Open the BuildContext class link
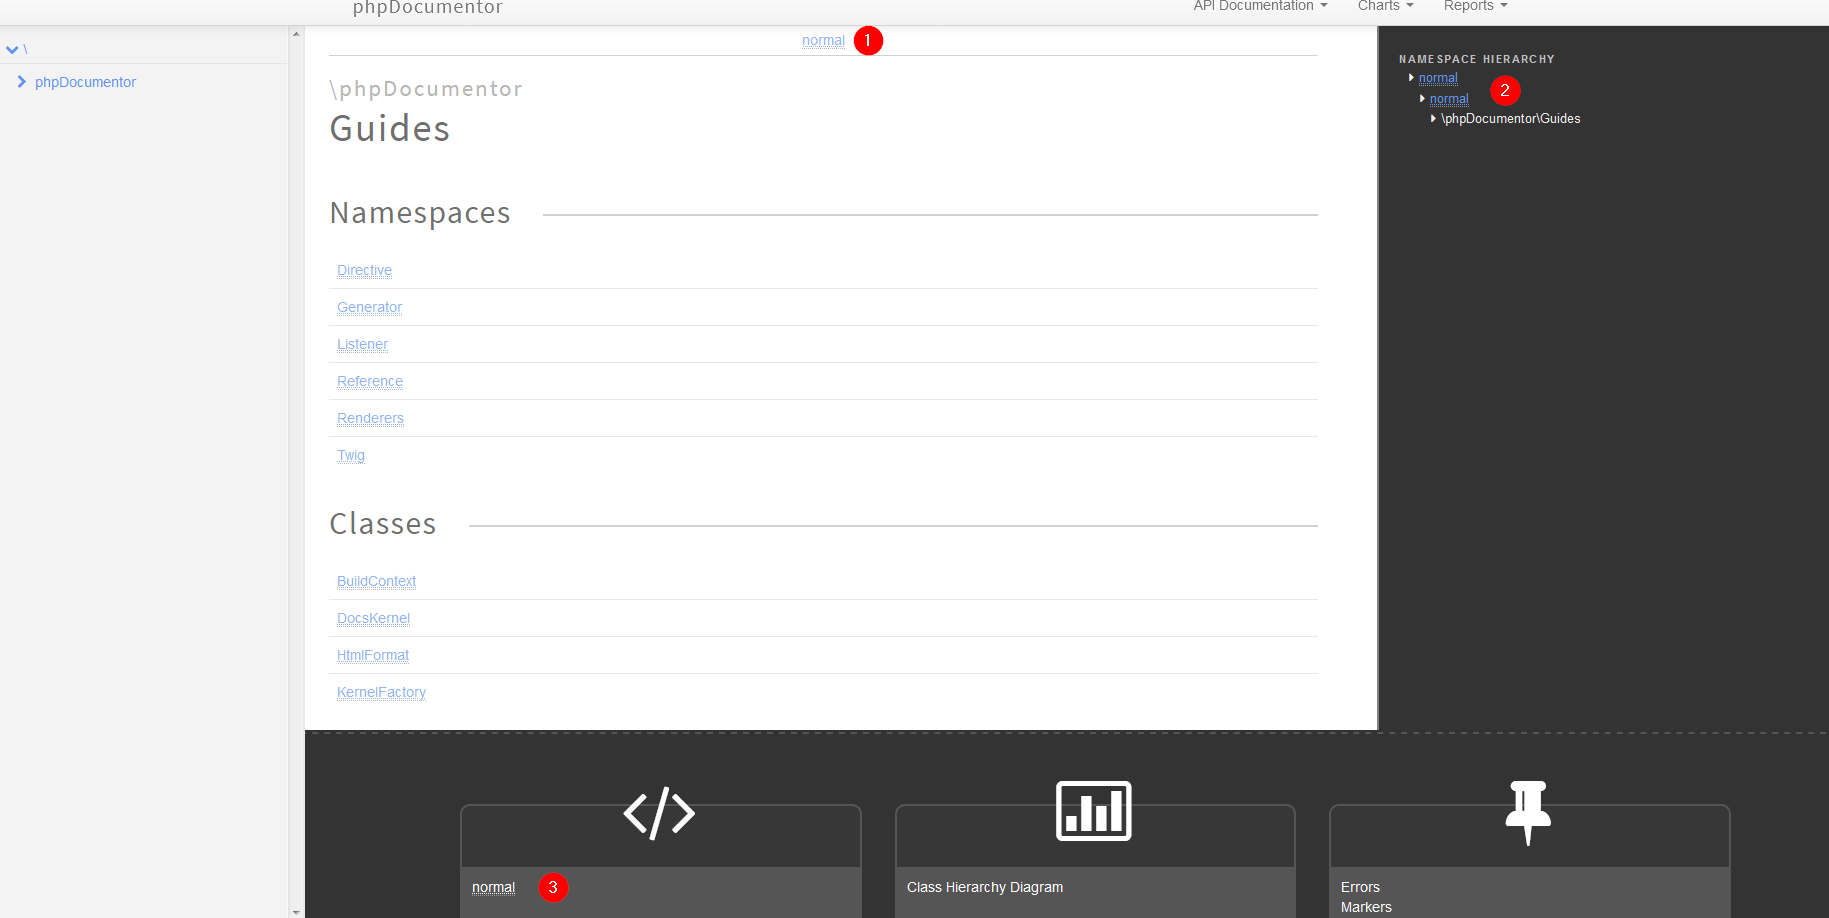The image size is (1829, 918). pyautogui.click(x=376, y=581)
